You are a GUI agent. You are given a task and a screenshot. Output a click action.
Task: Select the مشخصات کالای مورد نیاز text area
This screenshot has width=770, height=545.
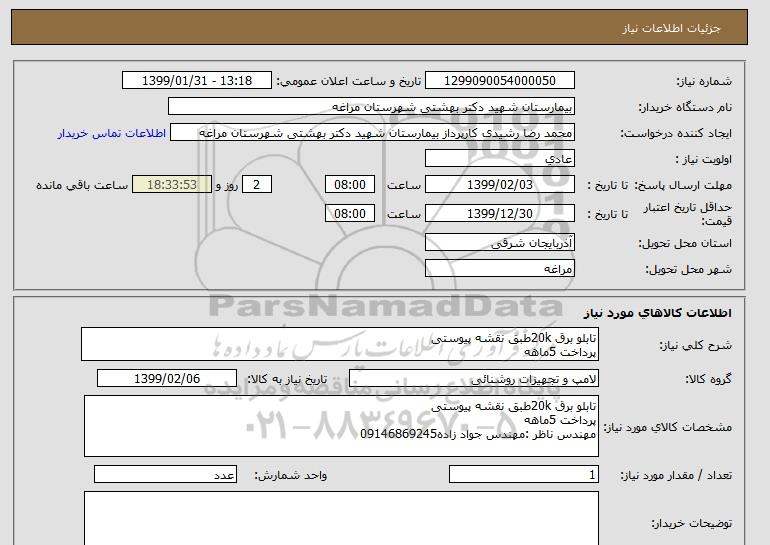(342, 425)
